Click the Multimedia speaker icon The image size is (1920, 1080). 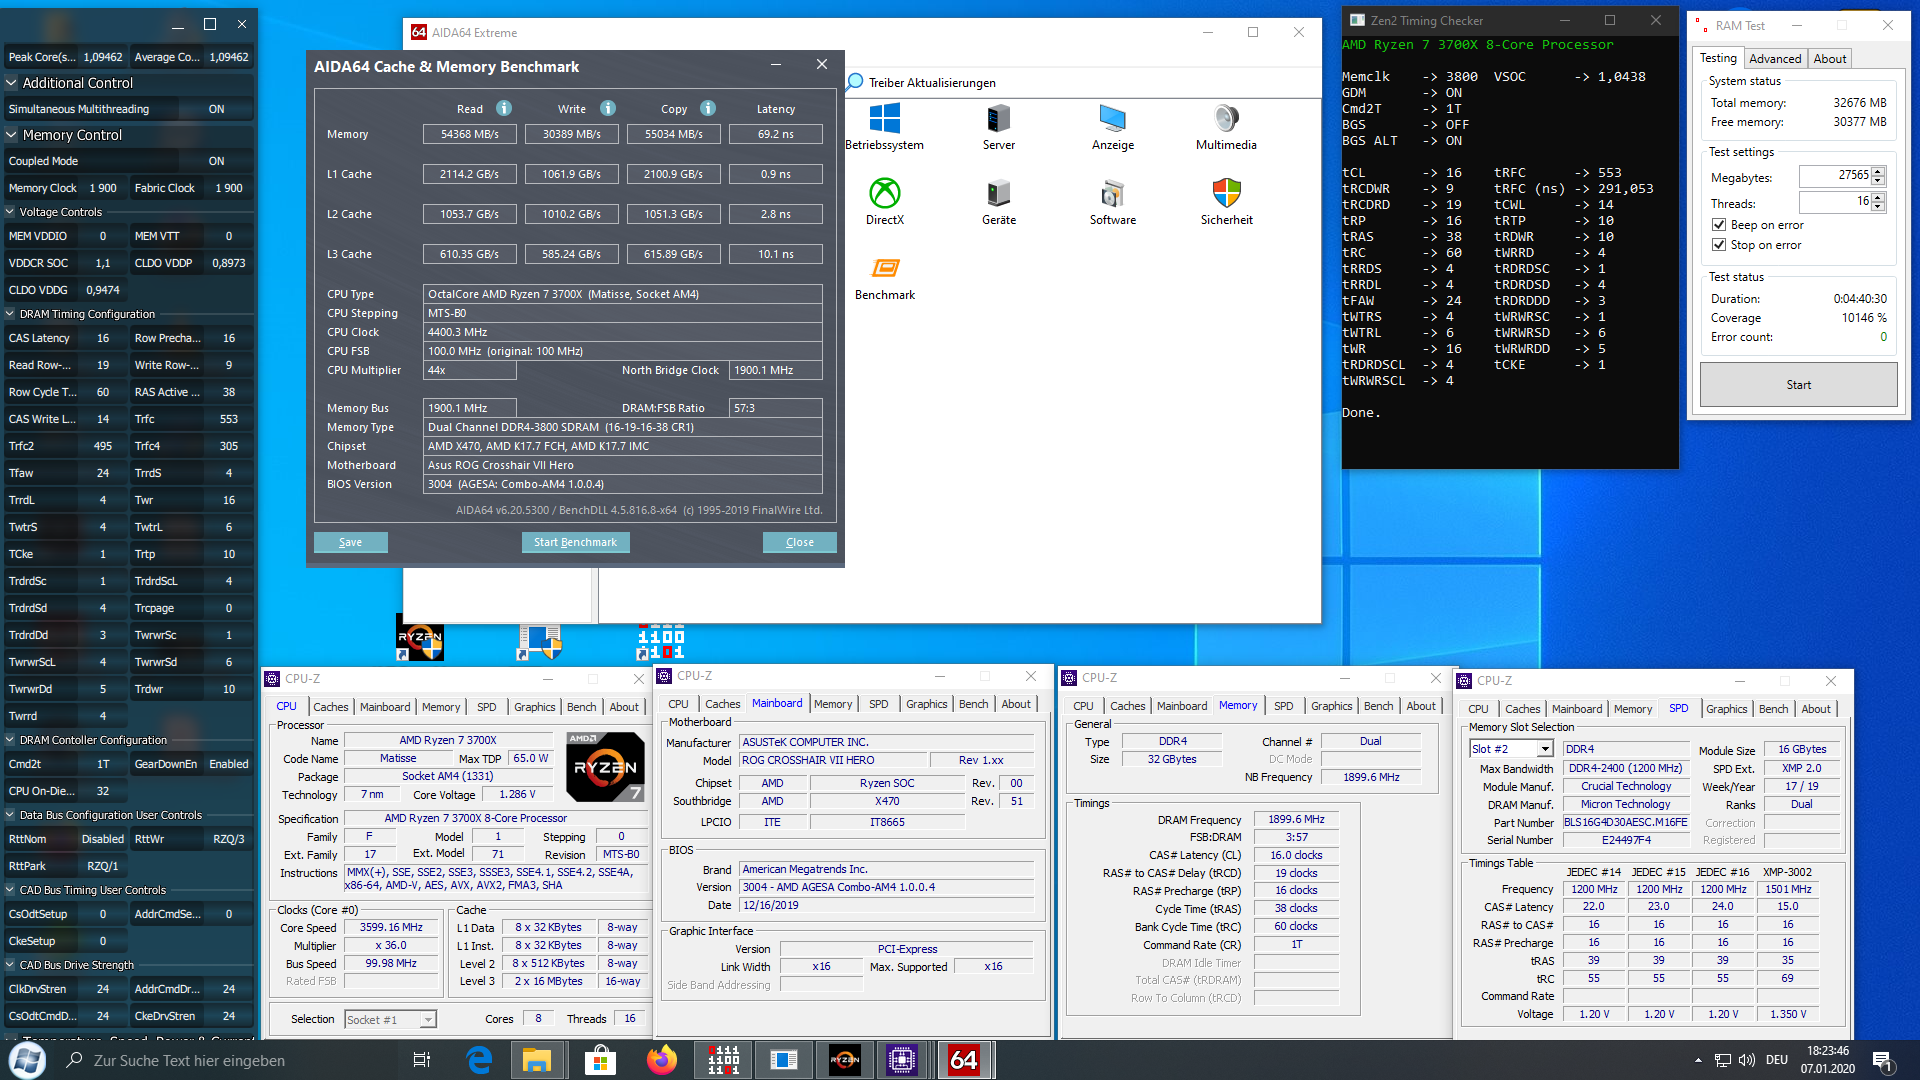(1226, 119)
